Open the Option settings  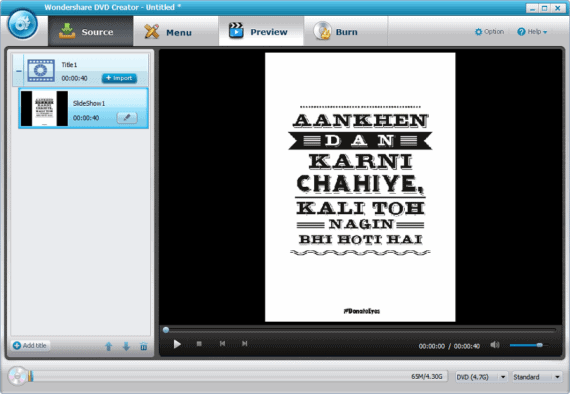[x=489, y=32]
